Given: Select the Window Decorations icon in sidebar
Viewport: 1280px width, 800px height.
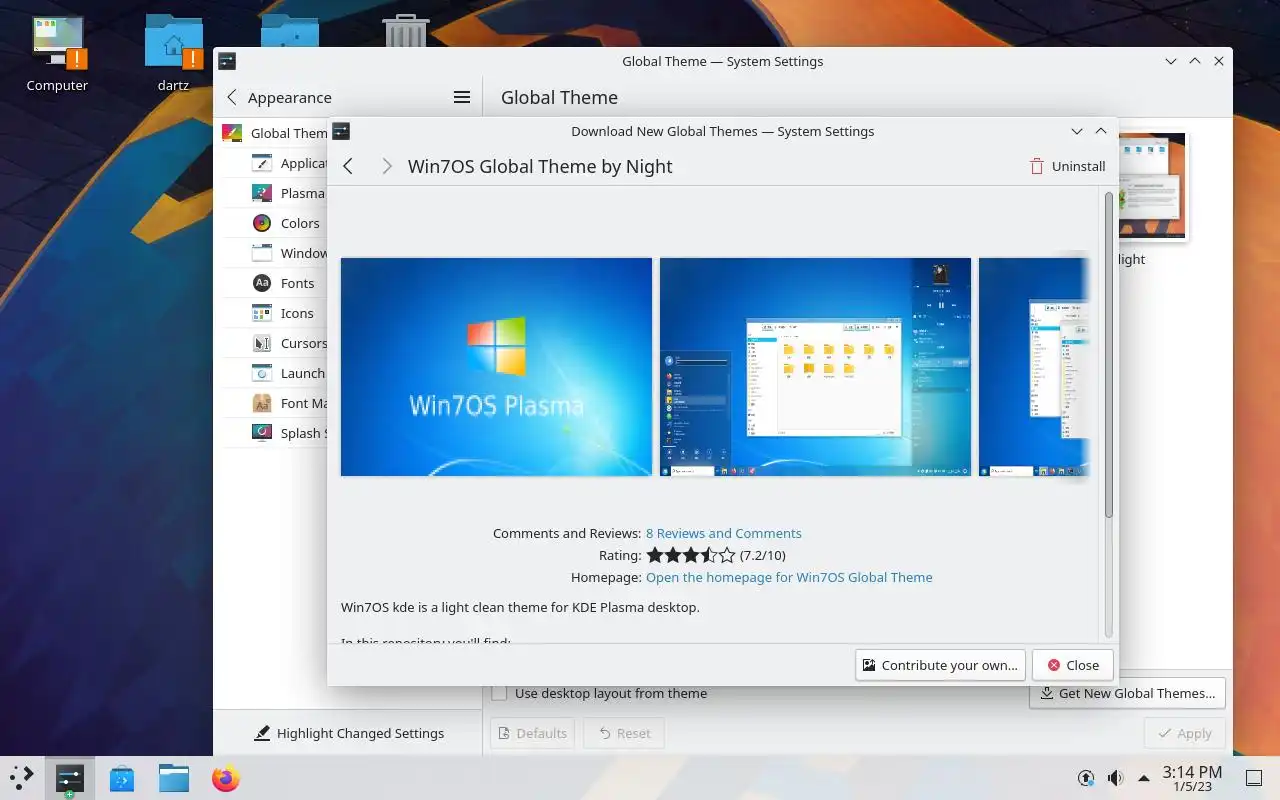Looking at the screenshot, I should 262,253.
